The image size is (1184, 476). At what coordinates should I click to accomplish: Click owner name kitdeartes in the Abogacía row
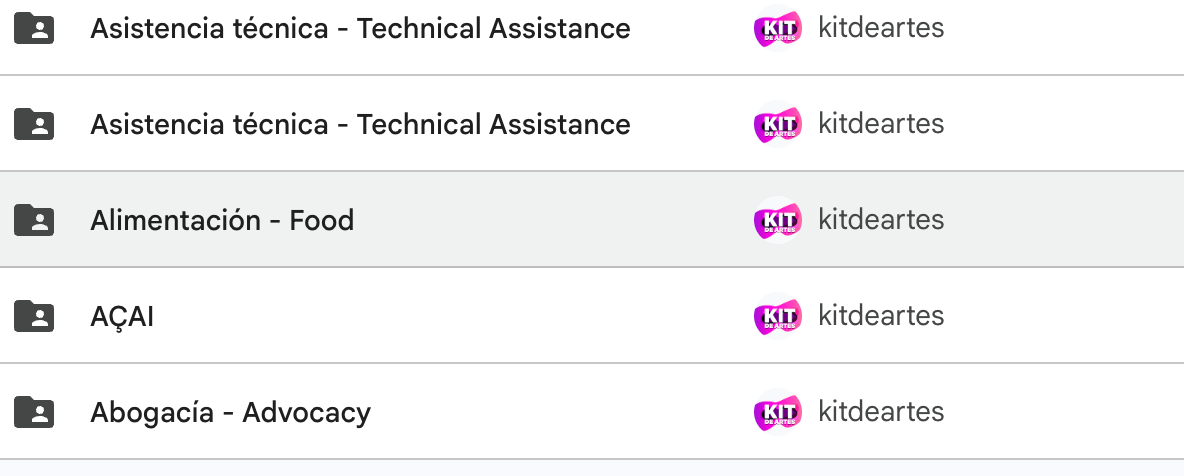click(881, 412)
